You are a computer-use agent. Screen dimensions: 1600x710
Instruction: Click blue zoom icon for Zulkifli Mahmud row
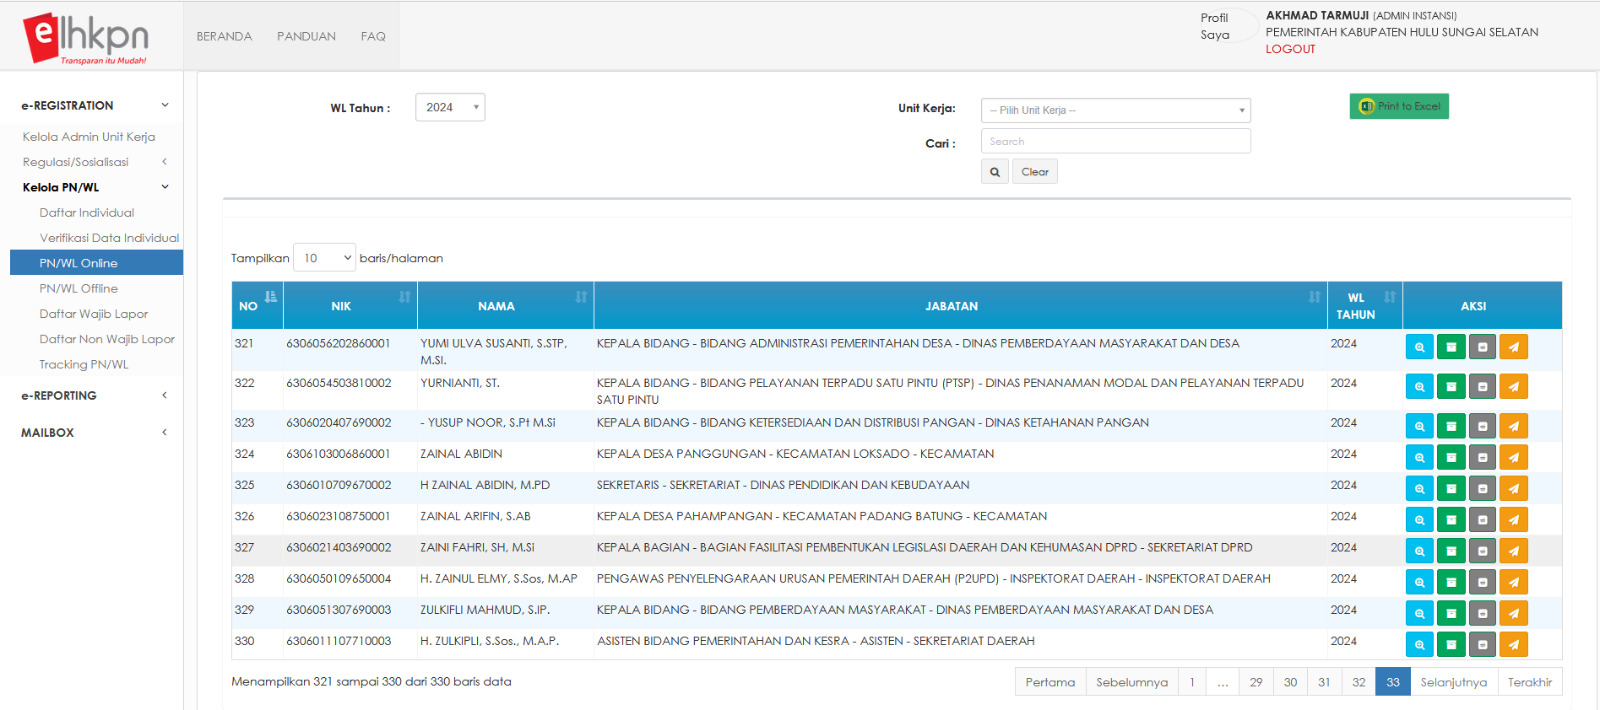(1419, 613)
